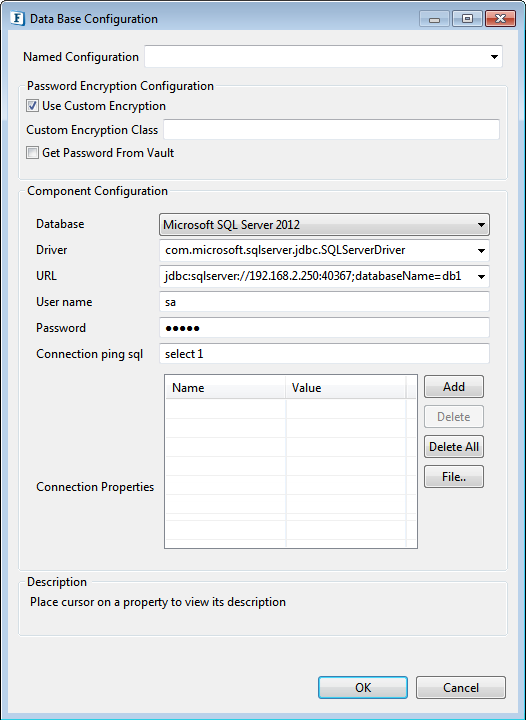This screenshot has width=526, height=720.
Task: Maximize the Data Base Configuration dialog
Action: pyautogui.click(x=467, y=19)
